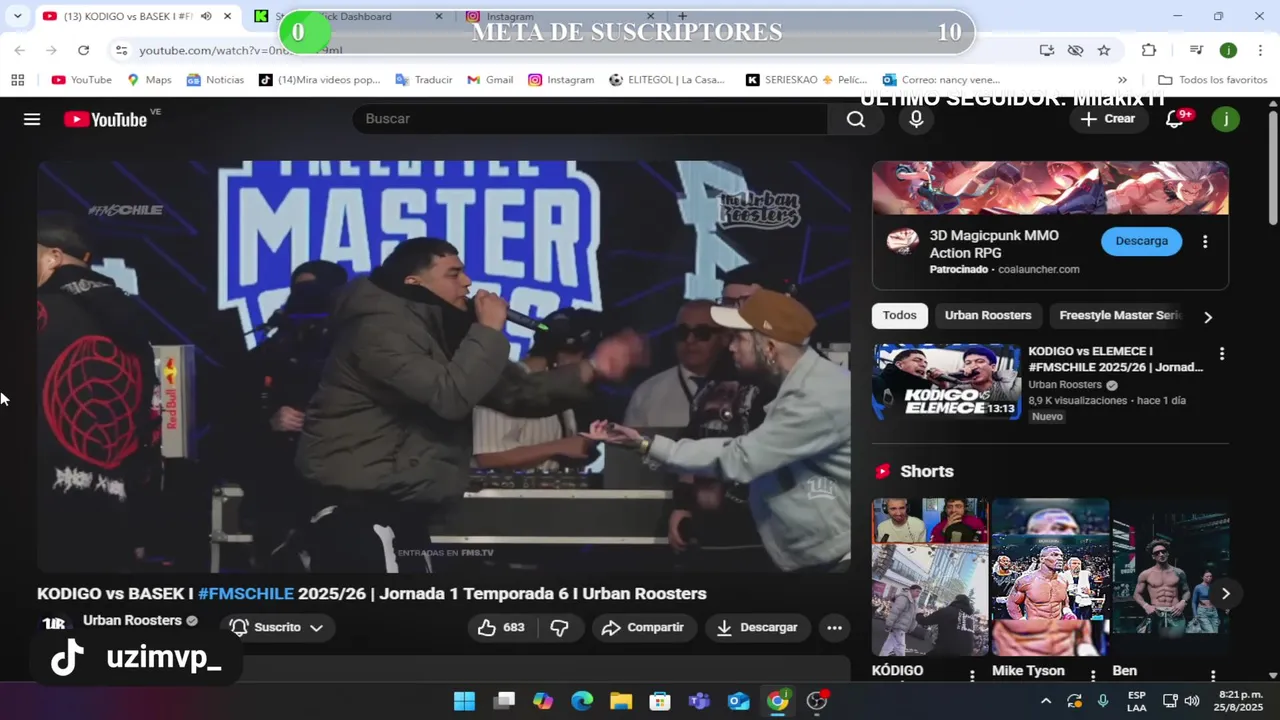The image size is (1280, 720).
Task: Toggle the Suscrito subscription button
Action: point(277,627)
